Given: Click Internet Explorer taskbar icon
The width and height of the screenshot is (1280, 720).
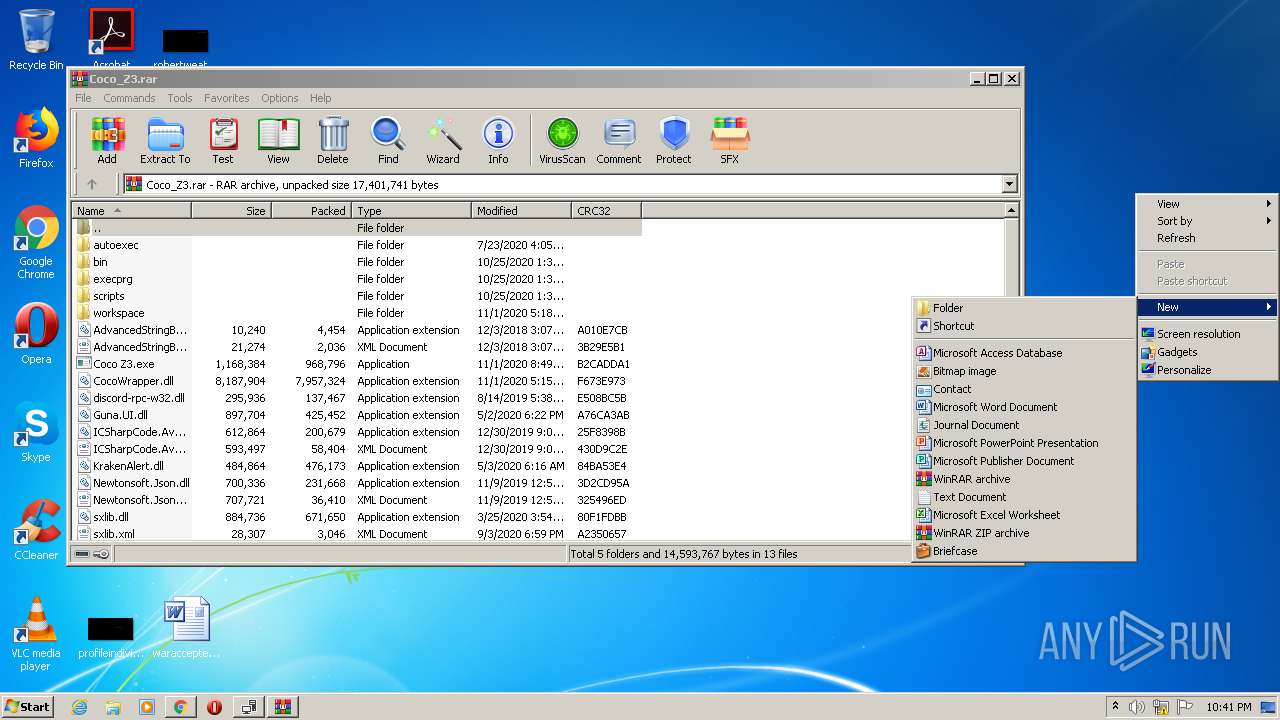Looking at the screenshot, I should (79, 707).
